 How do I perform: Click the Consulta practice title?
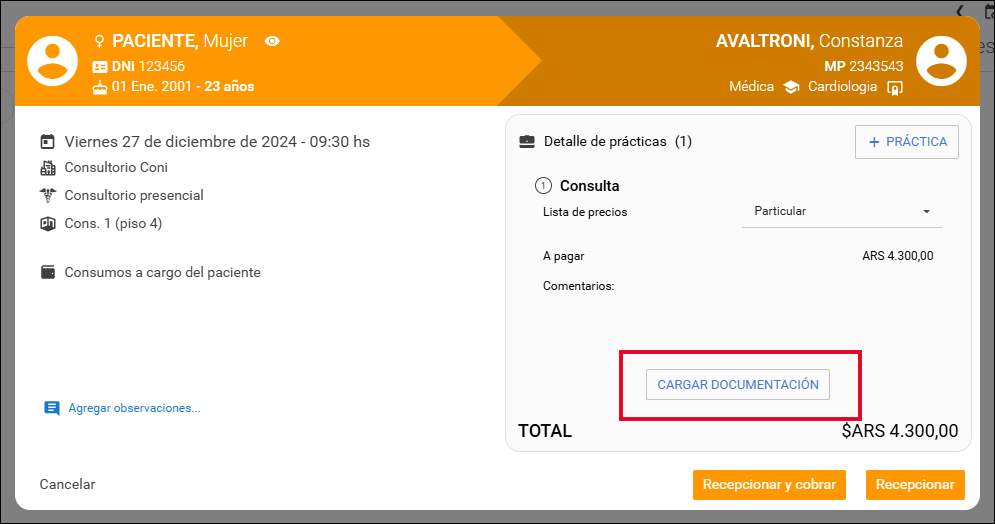click(590, 186)
